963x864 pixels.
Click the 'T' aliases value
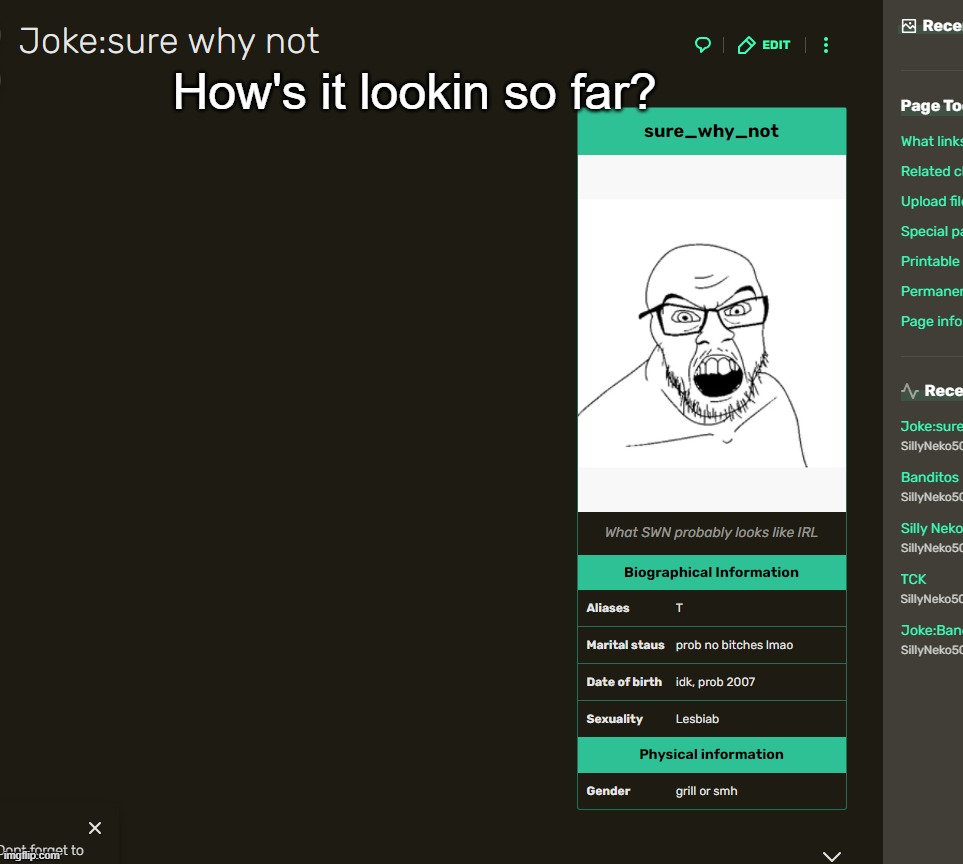pos(679,608)
